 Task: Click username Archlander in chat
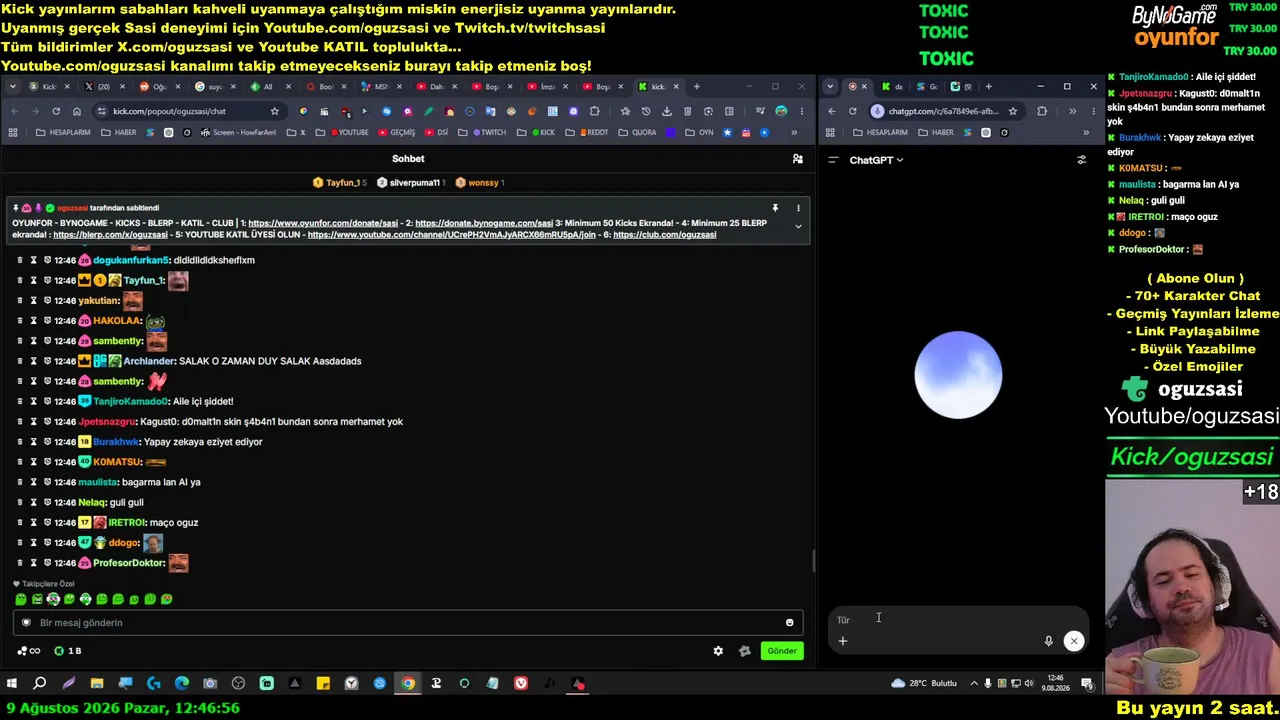(150, 361)
